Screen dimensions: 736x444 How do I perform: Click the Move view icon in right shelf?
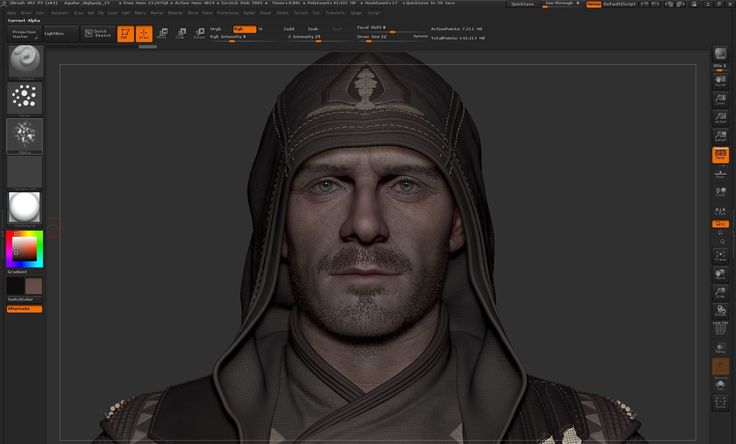tap(720, 274)
